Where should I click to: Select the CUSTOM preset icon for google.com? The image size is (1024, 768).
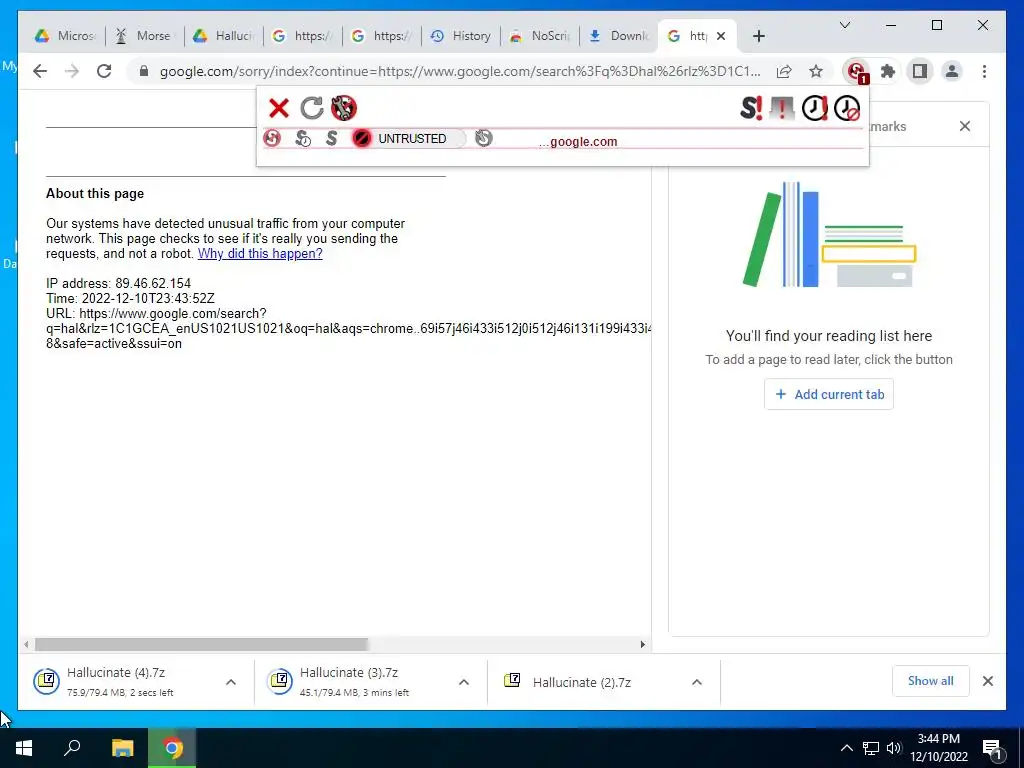click(x=484, y=138)
